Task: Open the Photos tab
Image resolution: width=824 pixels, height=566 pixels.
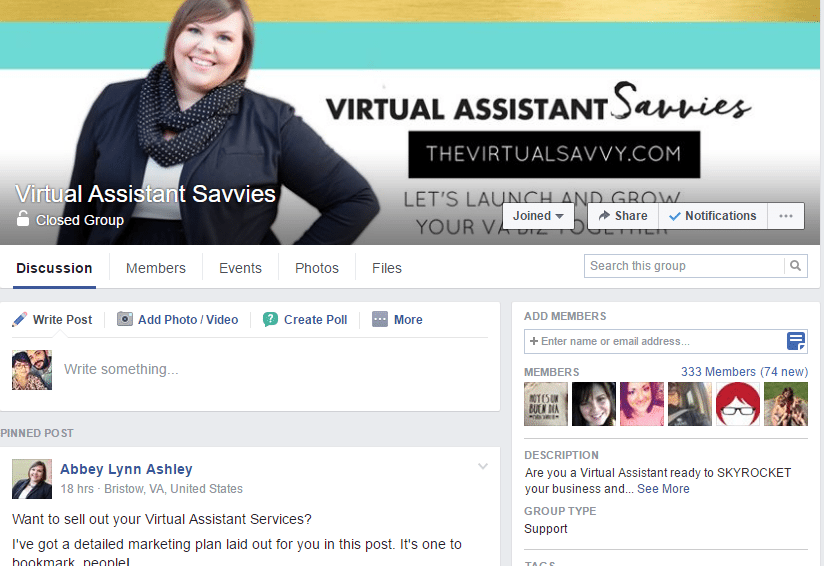Action: [317, 268]
